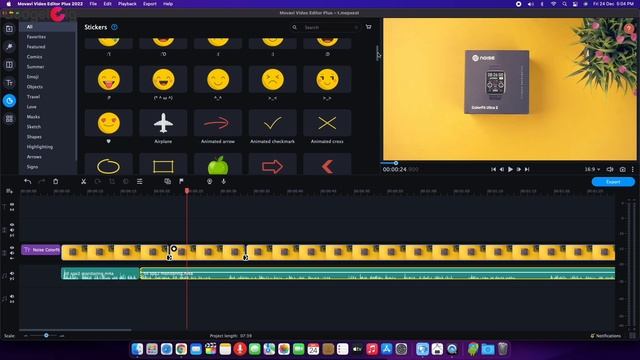Open the File menu
This screenshot has width=640, height=360.
click(x=93, y=4)
